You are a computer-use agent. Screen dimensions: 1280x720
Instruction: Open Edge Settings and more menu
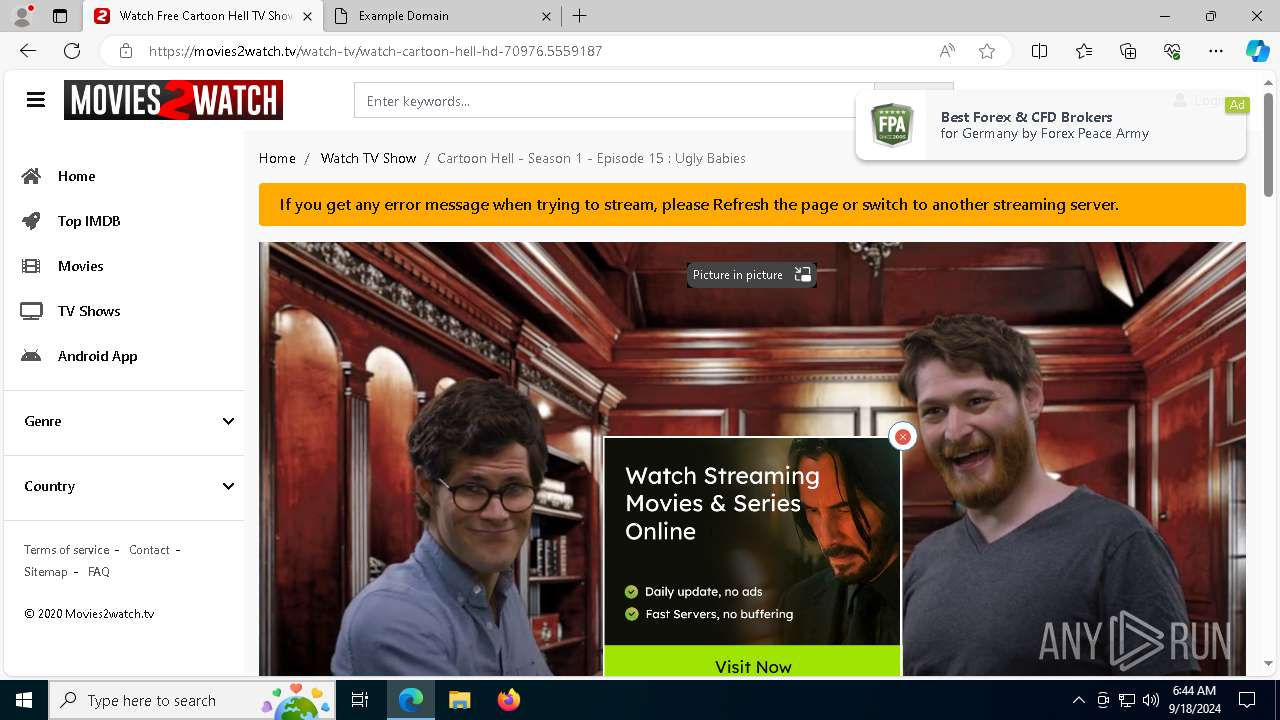1216,51
